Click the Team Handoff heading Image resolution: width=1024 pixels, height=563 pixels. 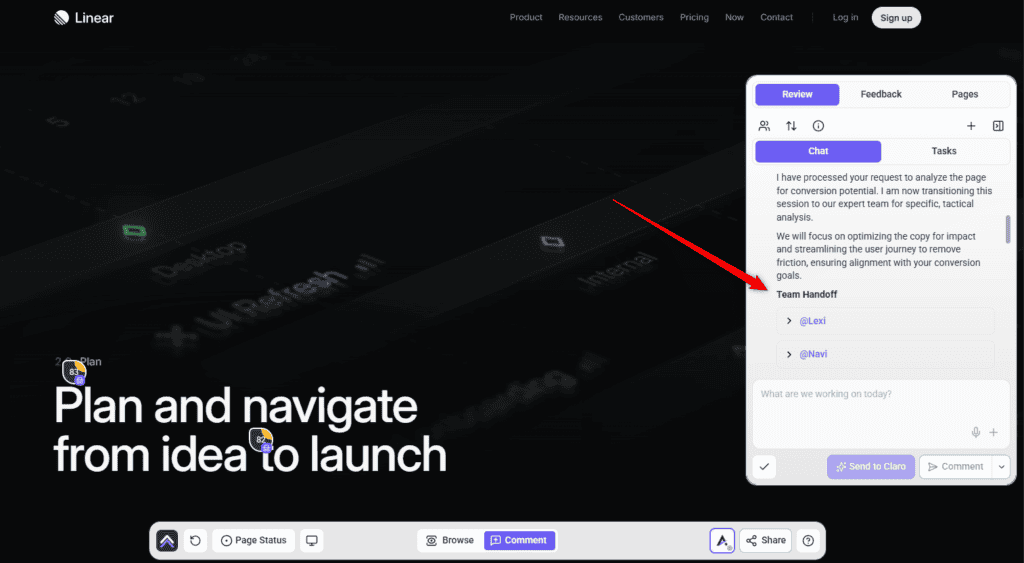(807, 295)
